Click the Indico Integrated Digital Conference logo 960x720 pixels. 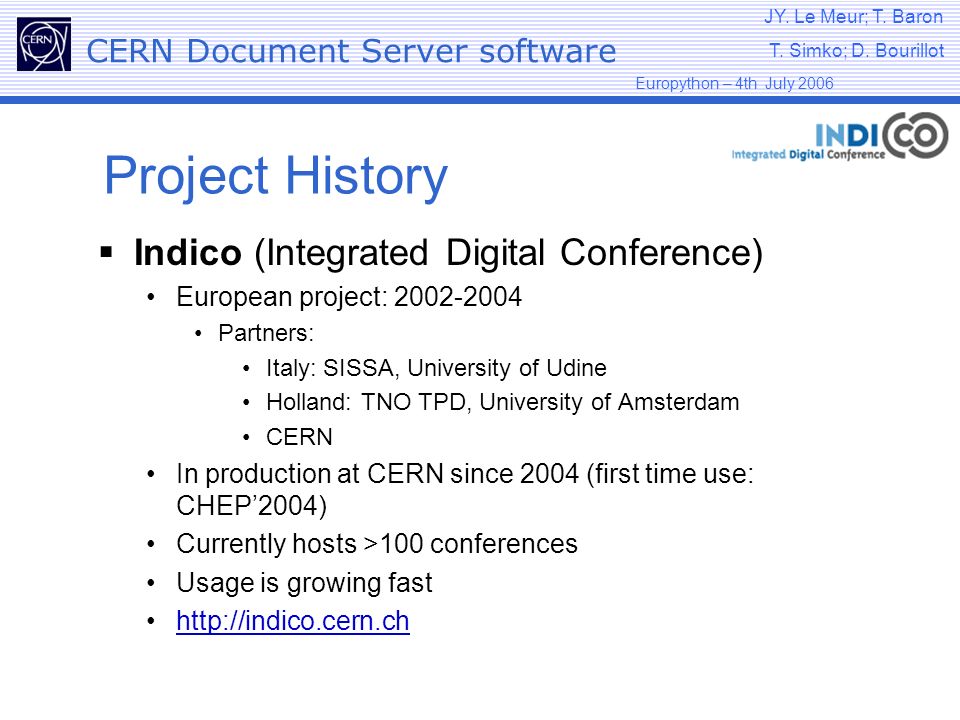[839, 137]
